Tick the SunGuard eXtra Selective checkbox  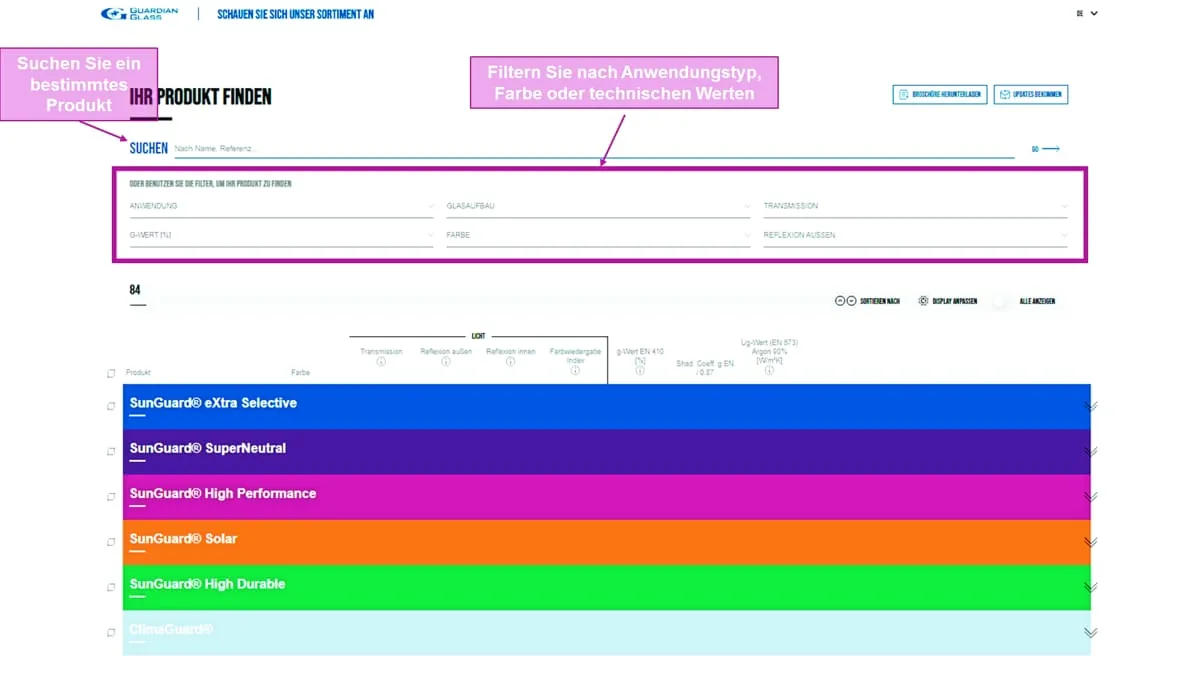click(x=111, y=406)
